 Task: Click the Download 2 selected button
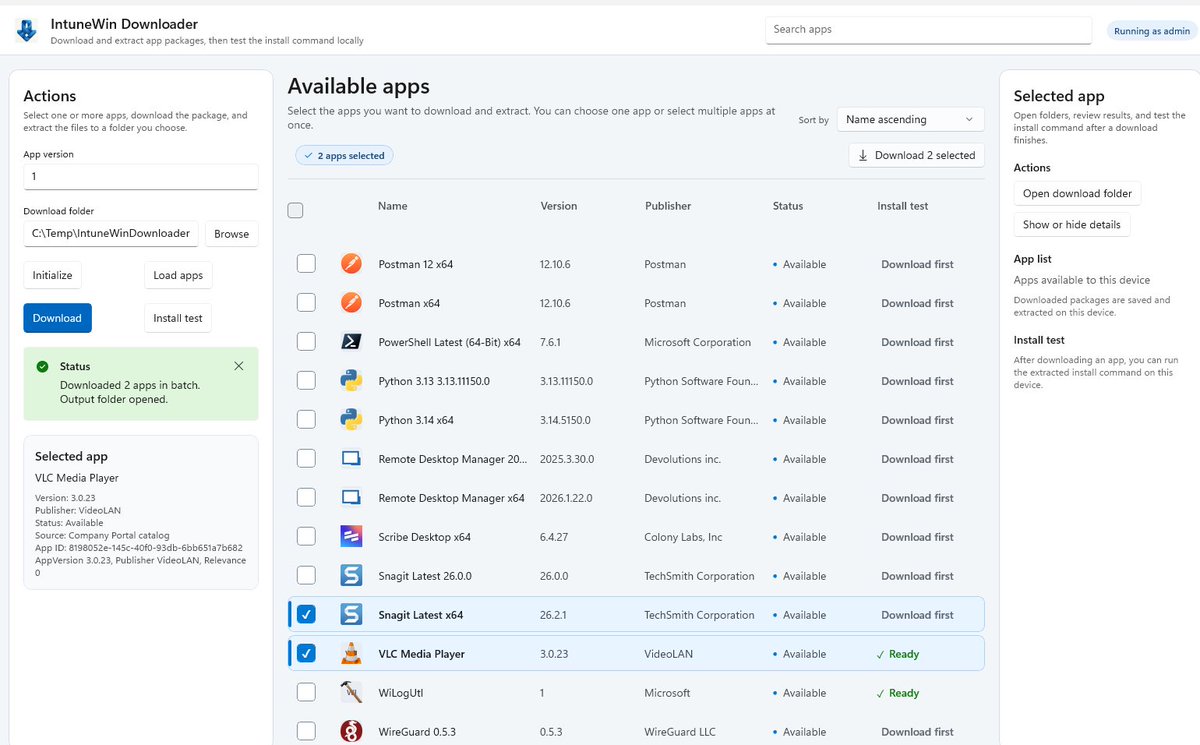coord(916,155)
